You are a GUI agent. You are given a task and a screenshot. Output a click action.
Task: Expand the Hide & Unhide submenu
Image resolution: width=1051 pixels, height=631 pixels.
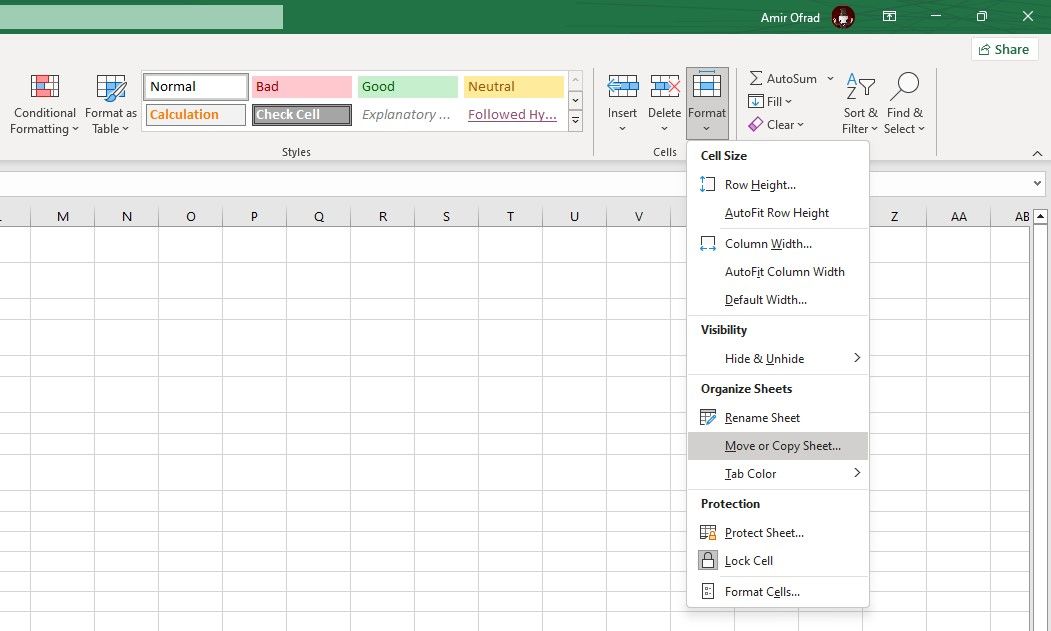coord(764,358)
